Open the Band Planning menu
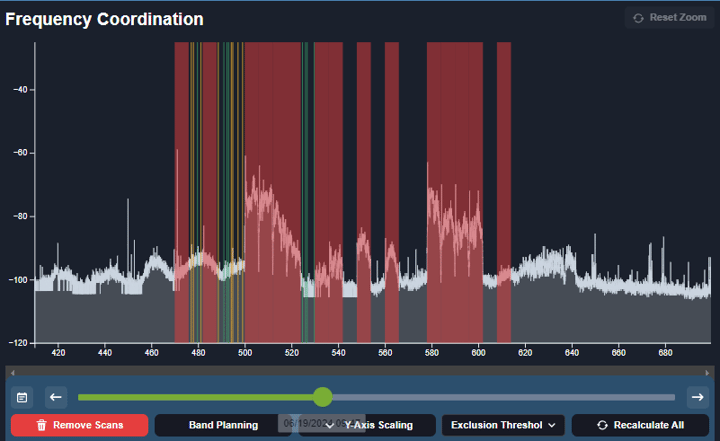 tap(223, 425)
